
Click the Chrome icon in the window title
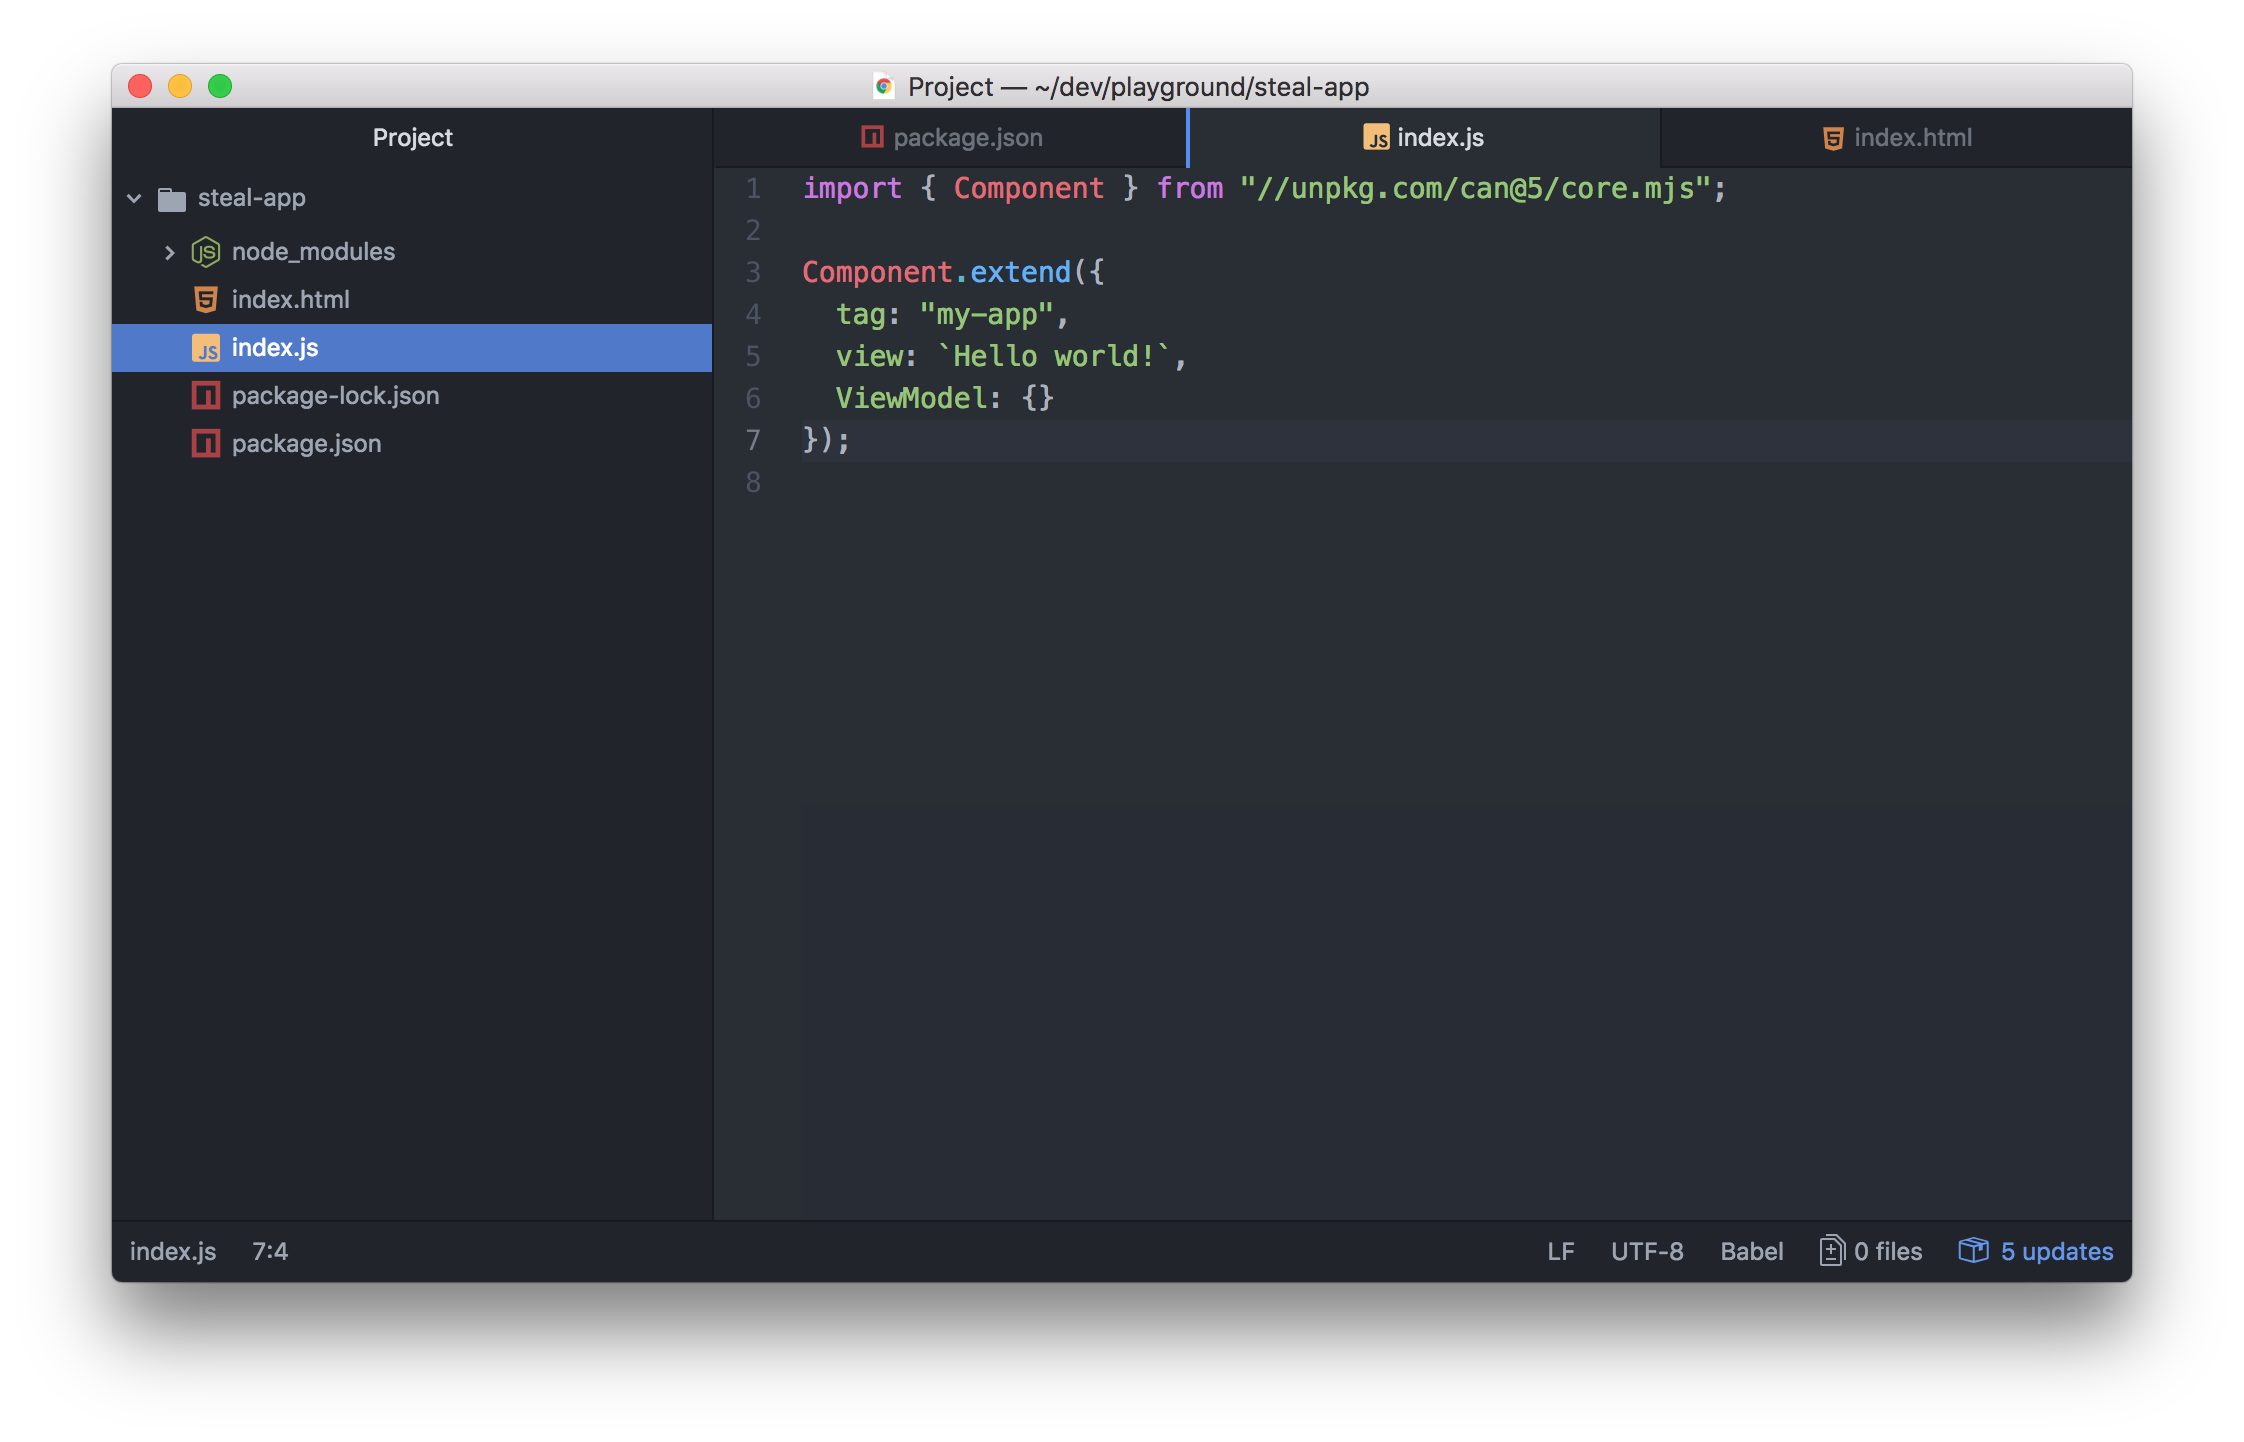[883, 87]
